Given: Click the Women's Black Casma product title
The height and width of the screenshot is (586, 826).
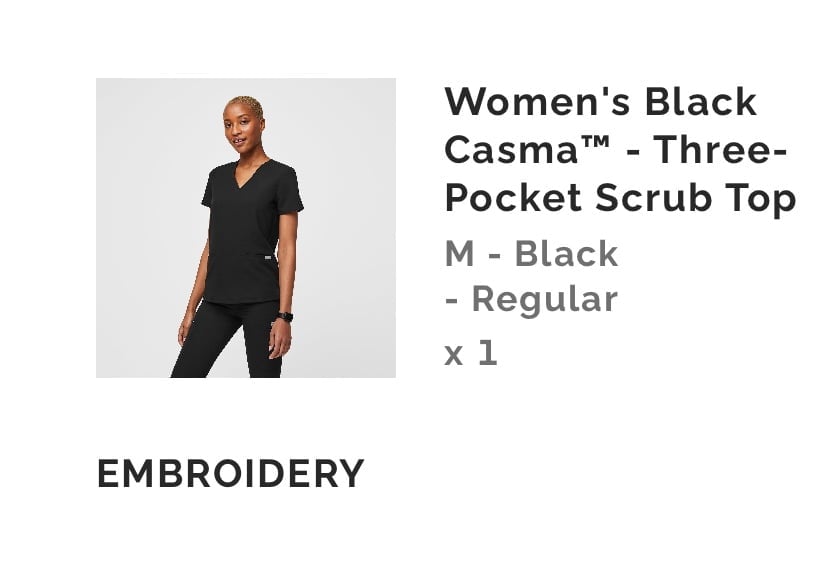Looking at the screenshot, I should pos(620,150).
